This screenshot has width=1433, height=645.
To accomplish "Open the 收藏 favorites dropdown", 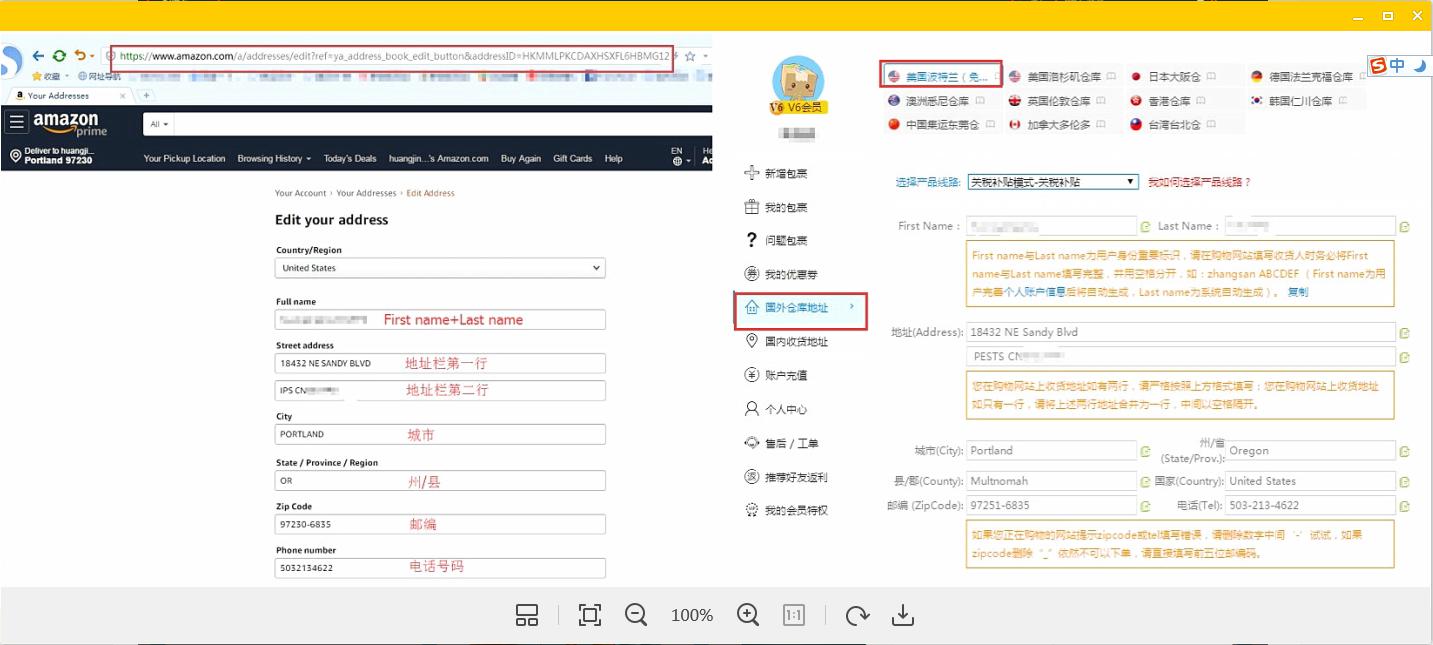I will click(x=53, y=76).
